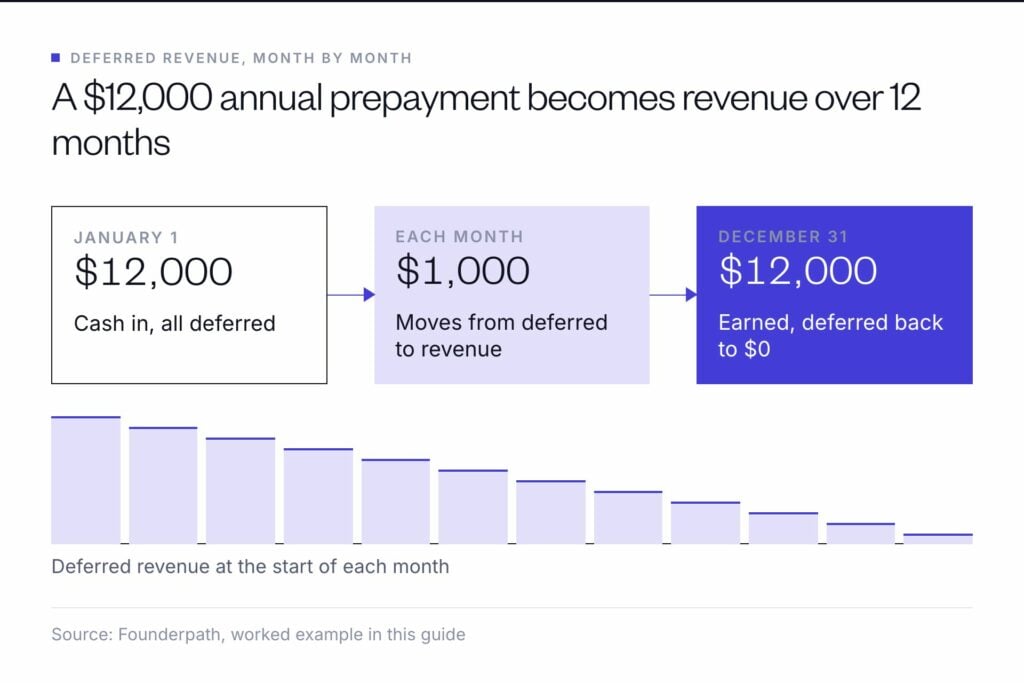Click the first, tallest bar in the chart
This screenshot has width=1024, height=683.
[86, 480]
